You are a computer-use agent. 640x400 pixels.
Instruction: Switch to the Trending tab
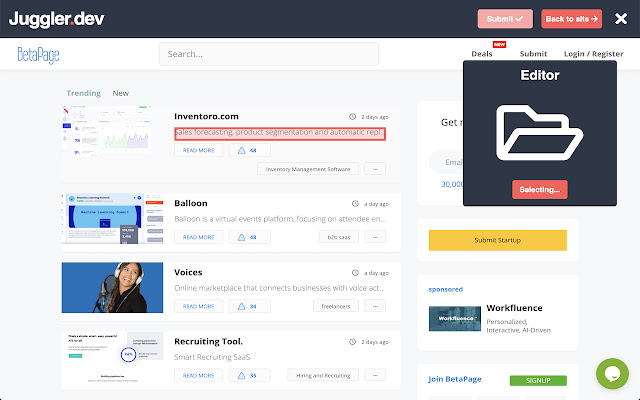[83, 93]
